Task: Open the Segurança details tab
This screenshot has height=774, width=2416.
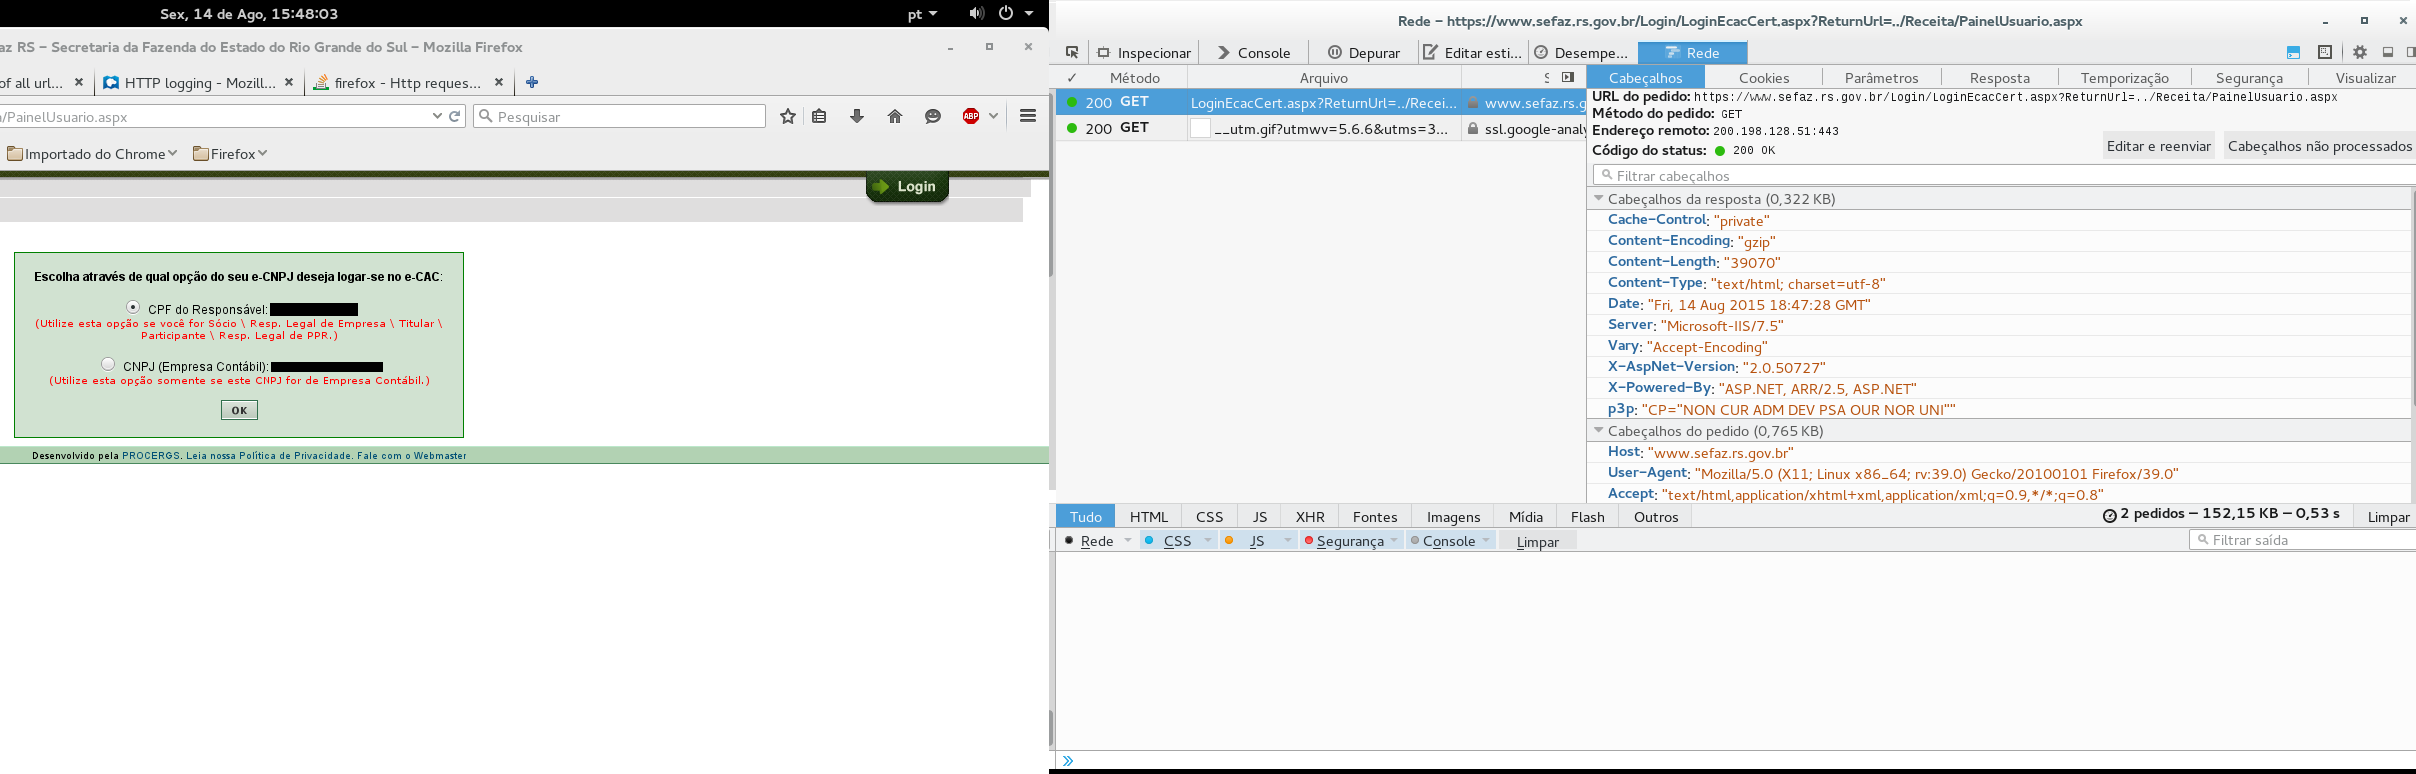Action: coord(2249,78)
